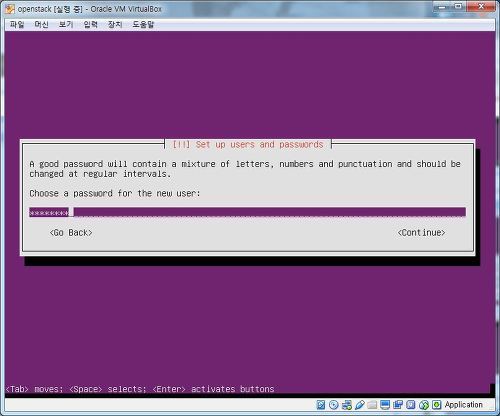Click the network adapter status icon
The height and width of the screenshot is (416, 500).
(347, 405)
